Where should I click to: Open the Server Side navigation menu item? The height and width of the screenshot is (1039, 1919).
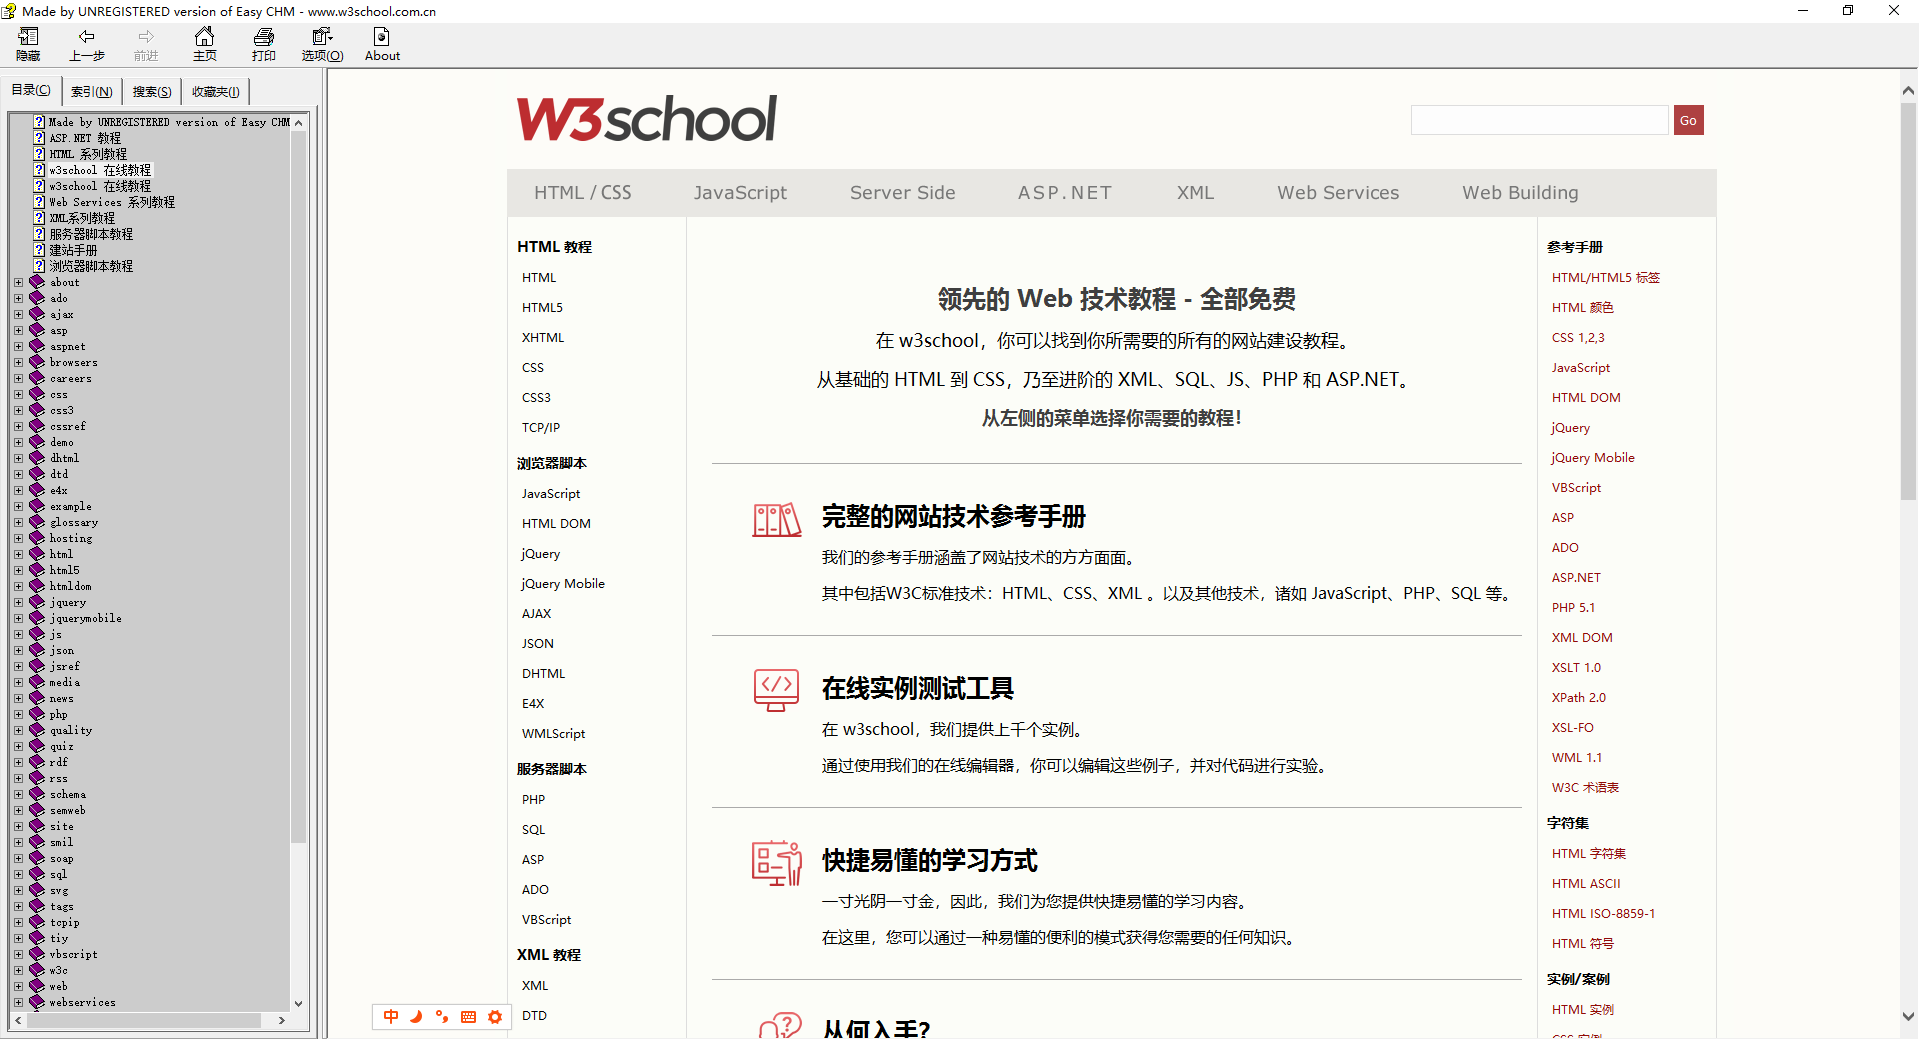coord(903,193)
